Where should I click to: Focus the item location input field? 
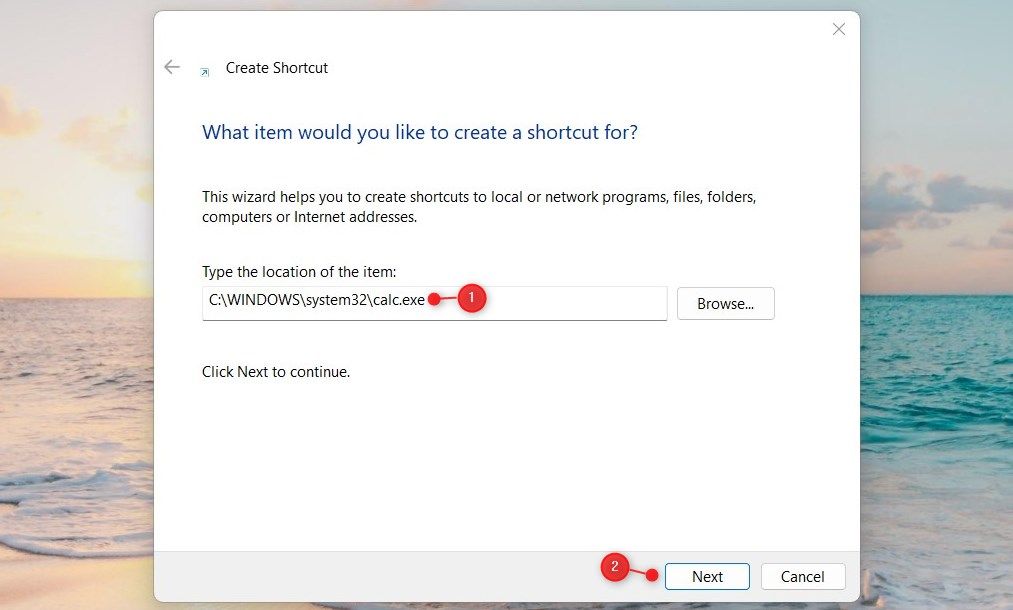tap(434, 303)
